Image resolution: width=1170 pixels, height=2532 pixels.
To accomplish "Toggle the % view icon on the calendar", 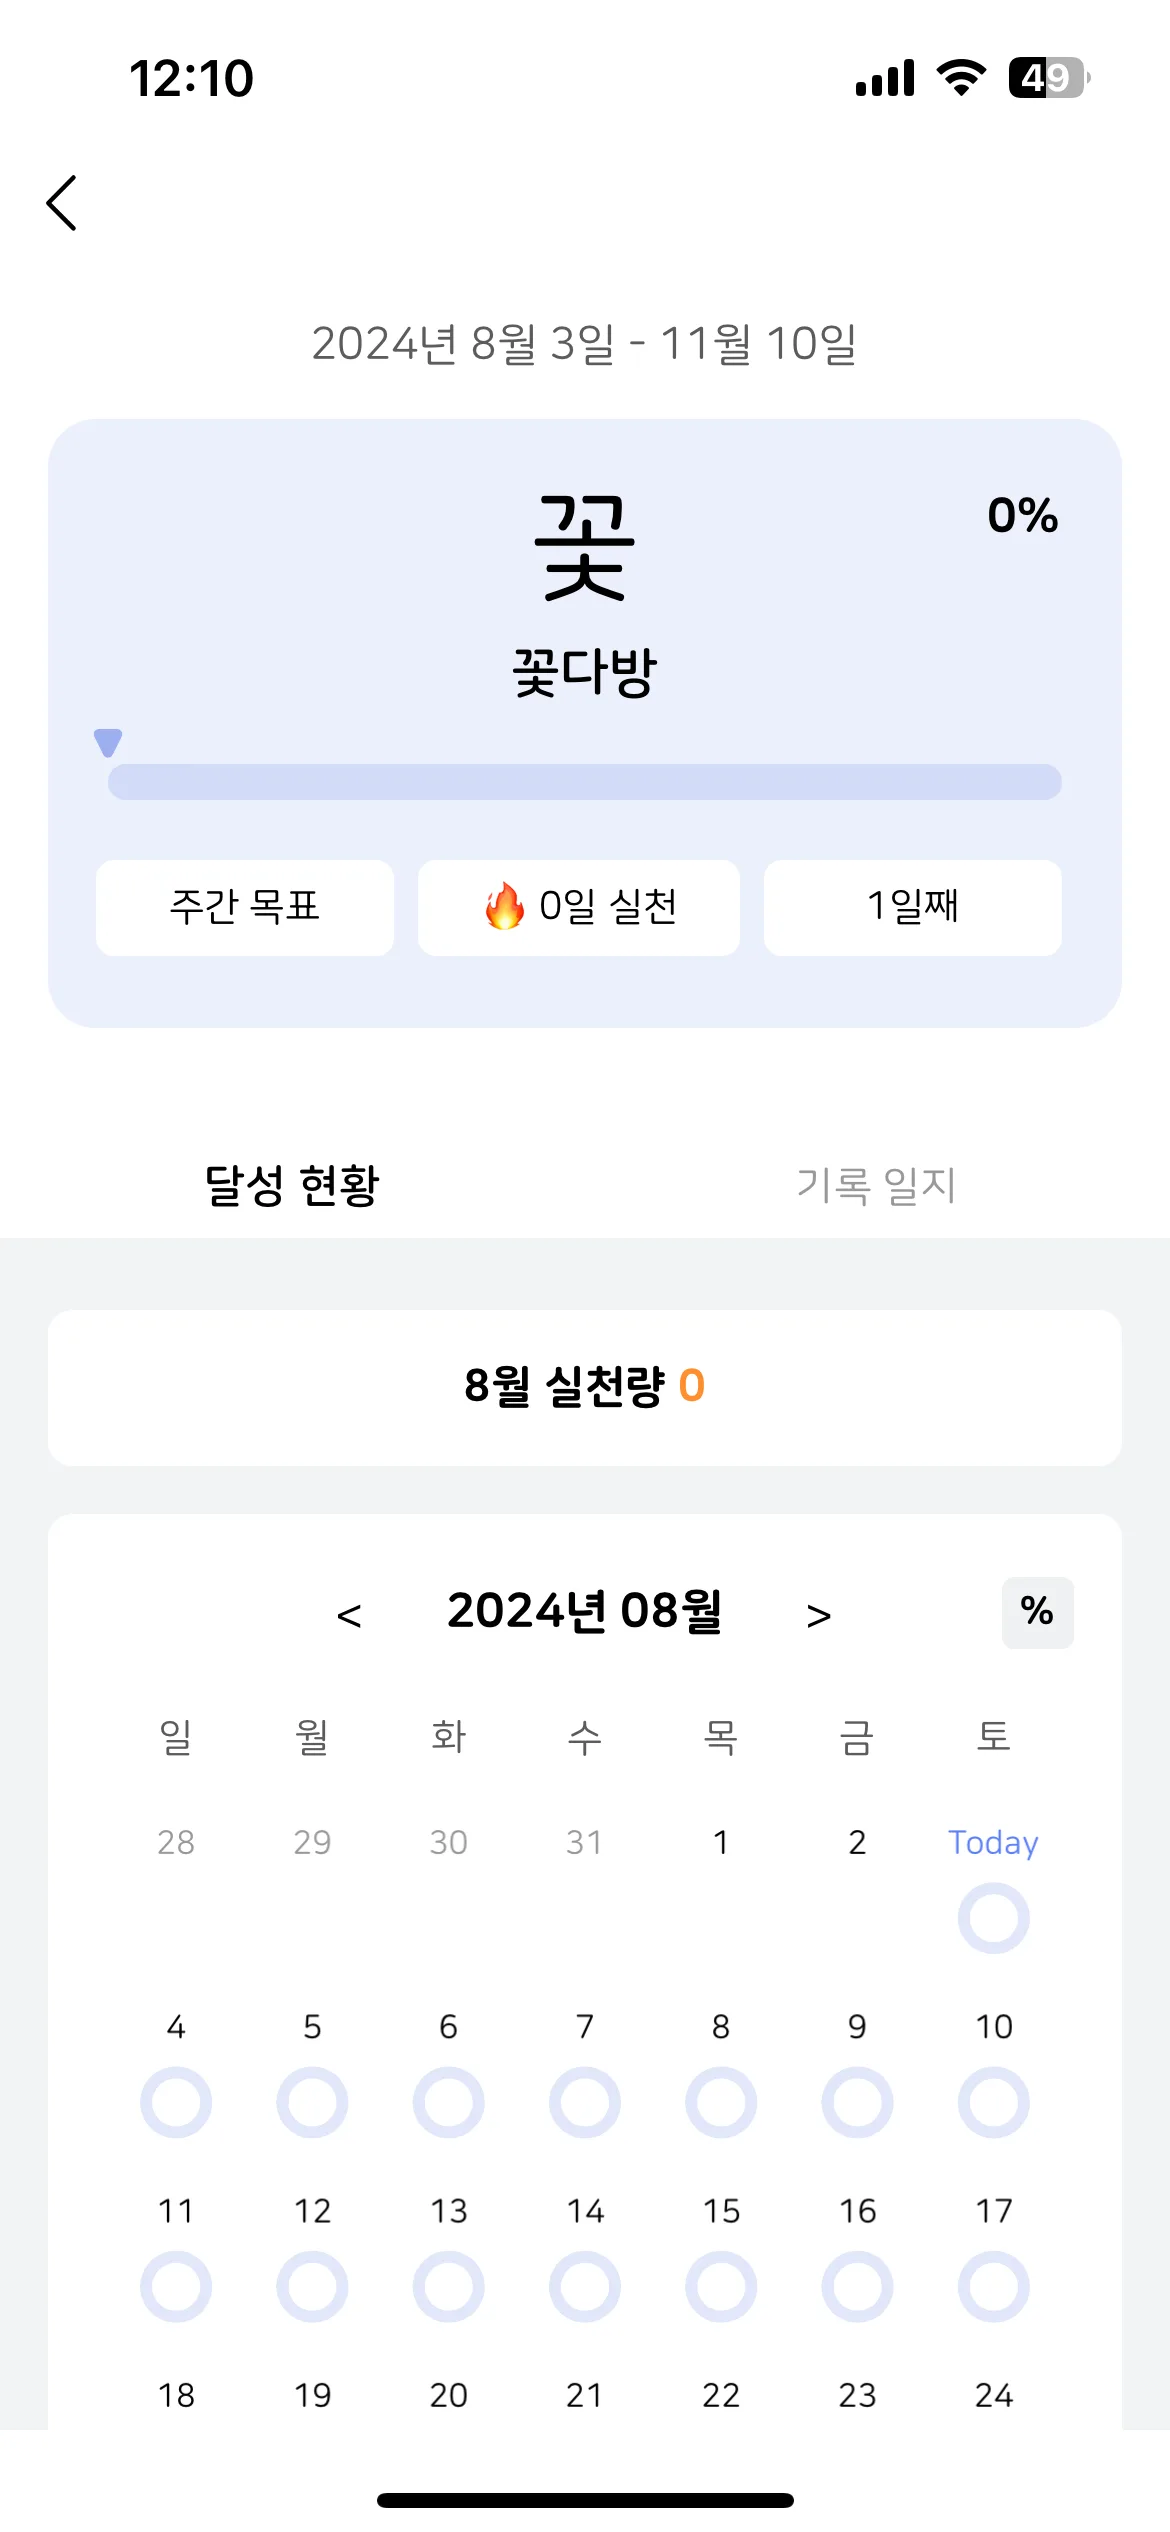I will (1037, 1612).
